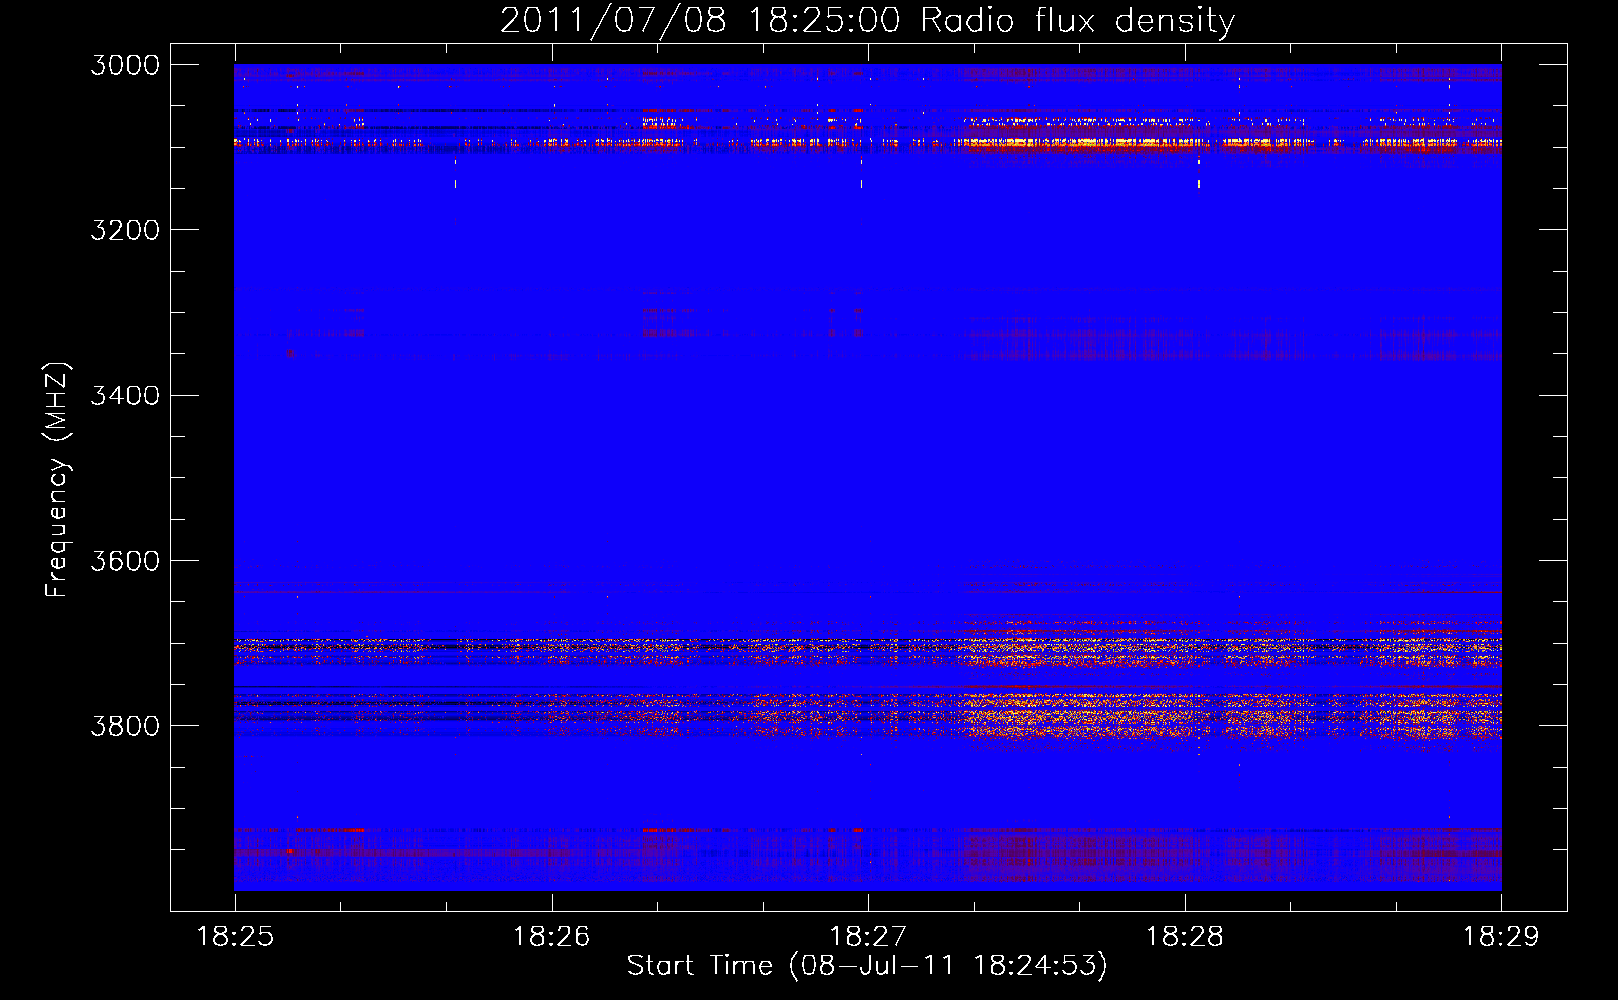Select the 3800 frequency axis label

[x=125, y=725]
